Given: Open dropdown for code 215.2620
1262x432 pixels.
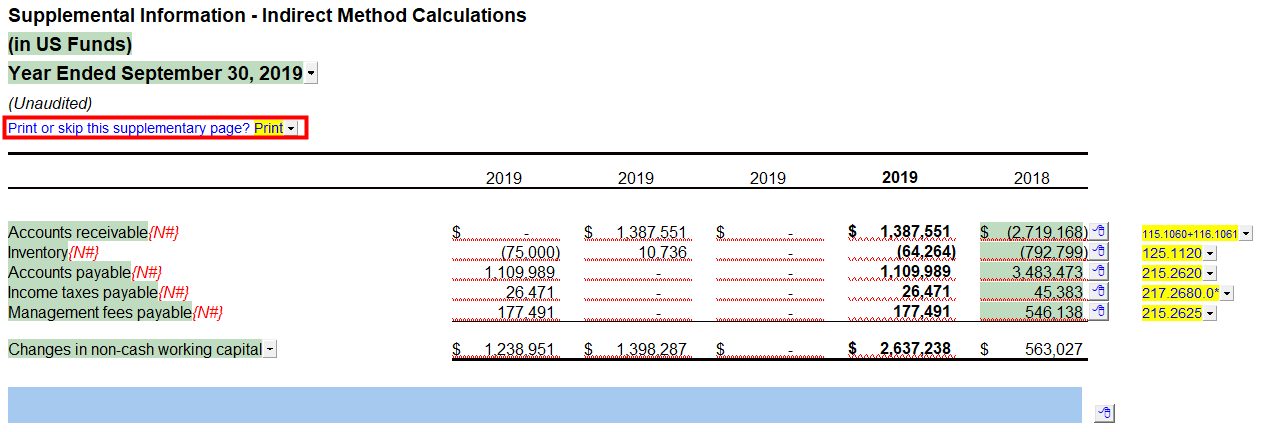Looking at the screenshot, I should click(x=1210, y=273).
